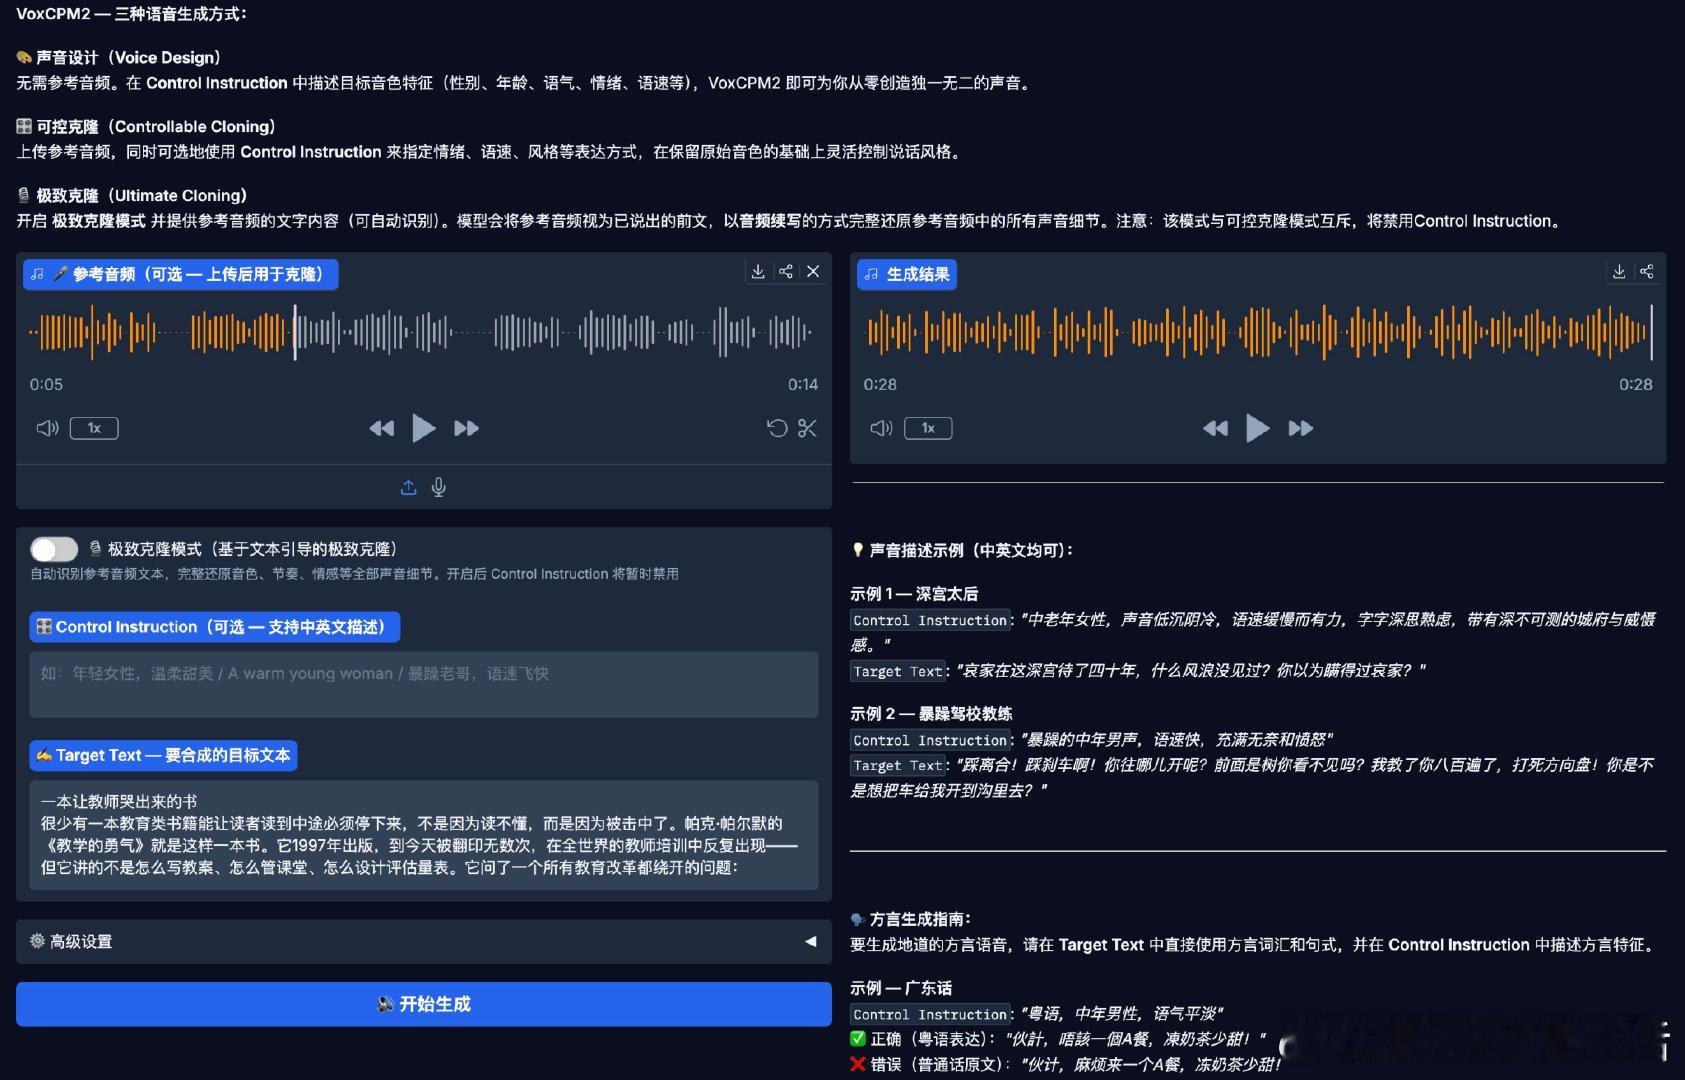Screen dimensions: 1685x1080
Task: Record reference audio from microphone
Action: 439,487
